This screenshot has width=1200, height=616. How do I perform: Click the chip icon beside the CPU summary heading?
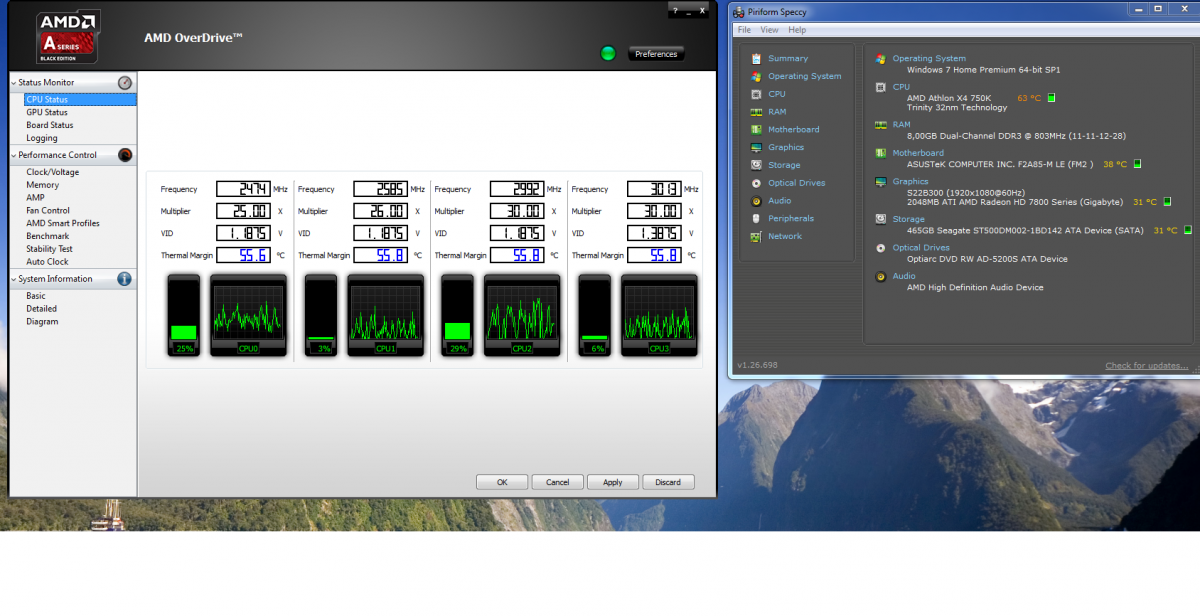point(880,87)
